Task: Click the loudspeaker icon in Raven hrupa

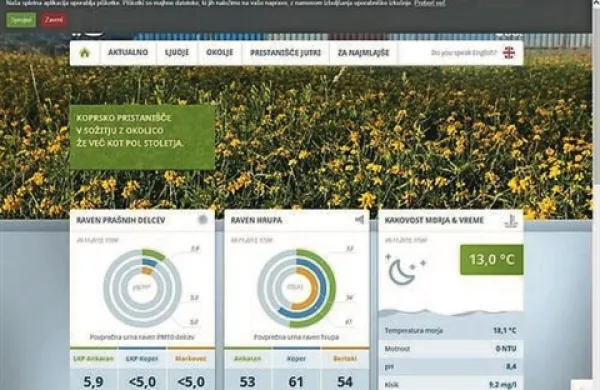Action: click(x=359, y=220)
